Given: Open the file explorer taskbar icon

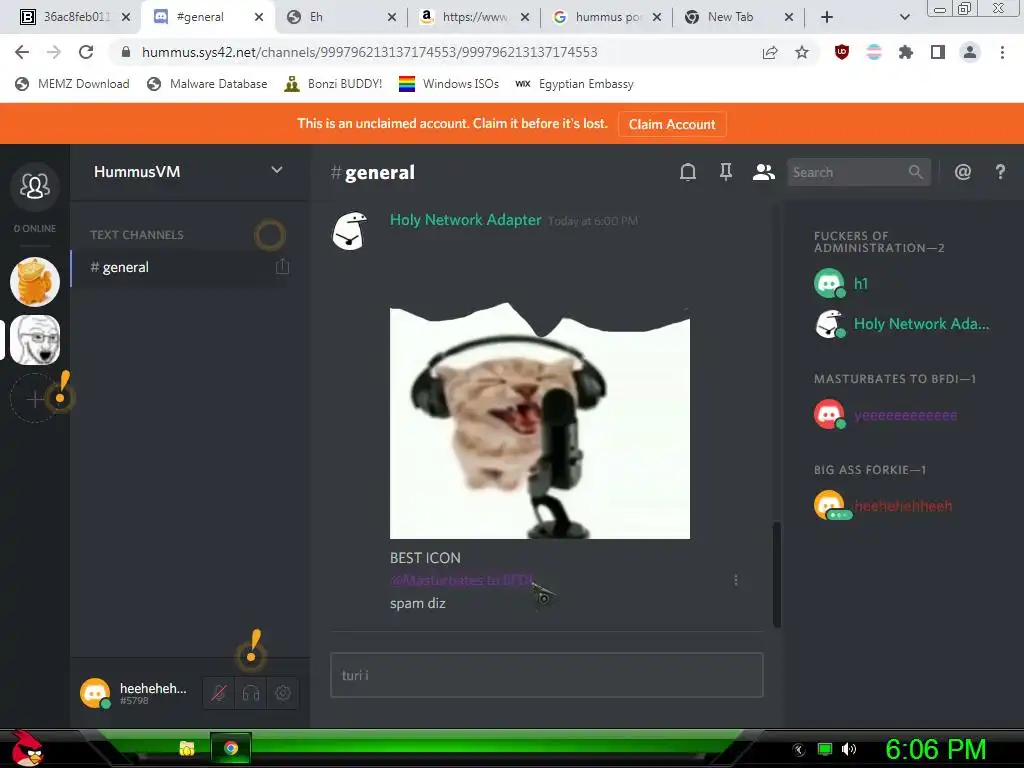Looking at the screenshot, I should pos(187,748).
